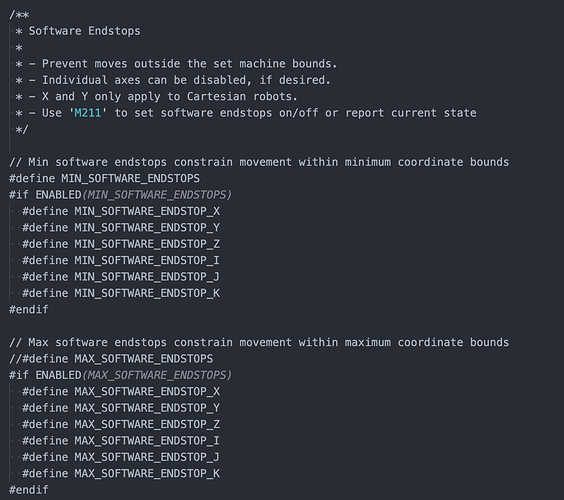Click the MAX_SOFTWARE_ENDSTOP_Z define
The width and height of the screenshot is (564, 500).
[121, 424]
